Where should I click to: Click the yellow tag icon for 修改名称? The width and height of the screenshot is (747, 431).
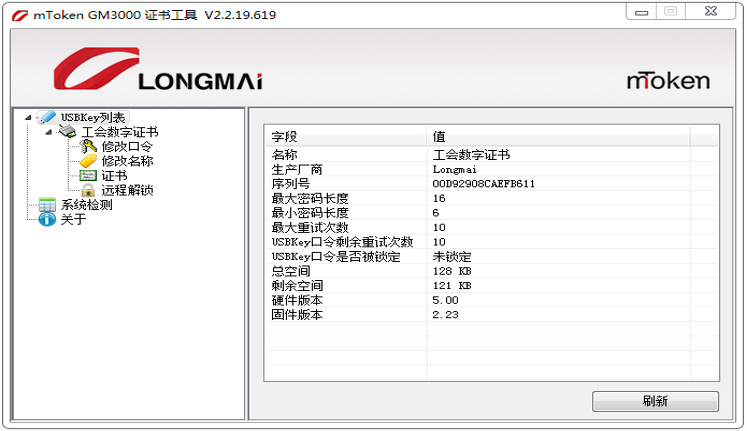point(88,161)
